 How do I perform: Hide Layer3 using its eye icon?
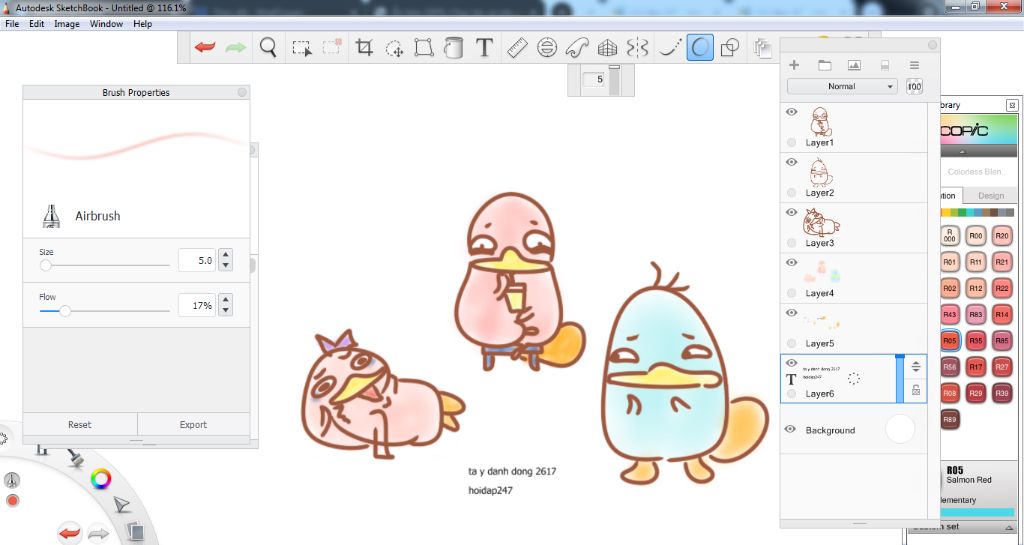pyautogui.click(x=792, y=212)
